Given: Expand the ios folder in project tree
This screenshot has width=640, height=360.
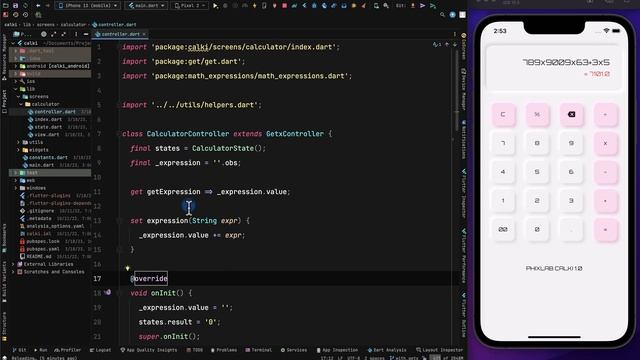Looking at the screenshot, I should (16, 81).
